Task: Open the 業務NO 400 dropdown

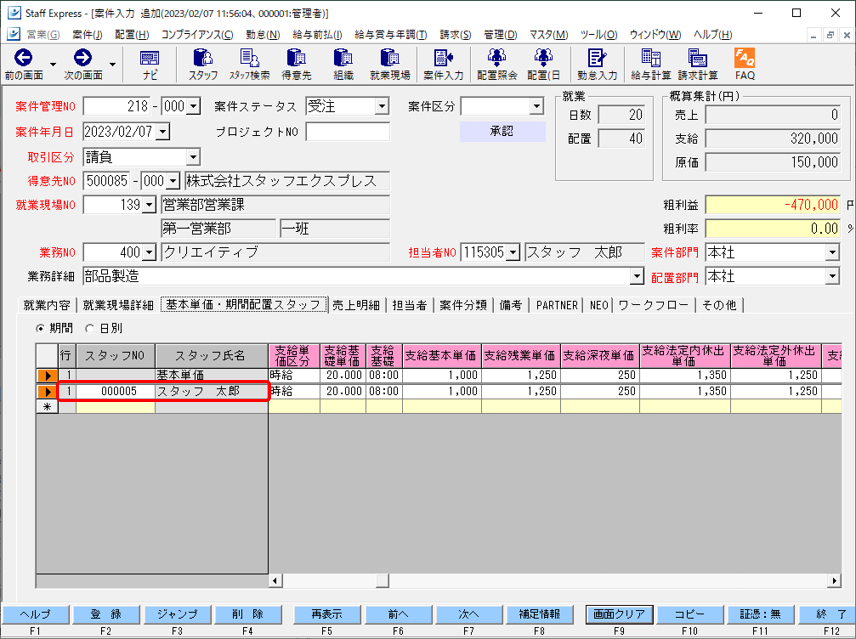Action: pyautogui.click(x=149, y=253)
